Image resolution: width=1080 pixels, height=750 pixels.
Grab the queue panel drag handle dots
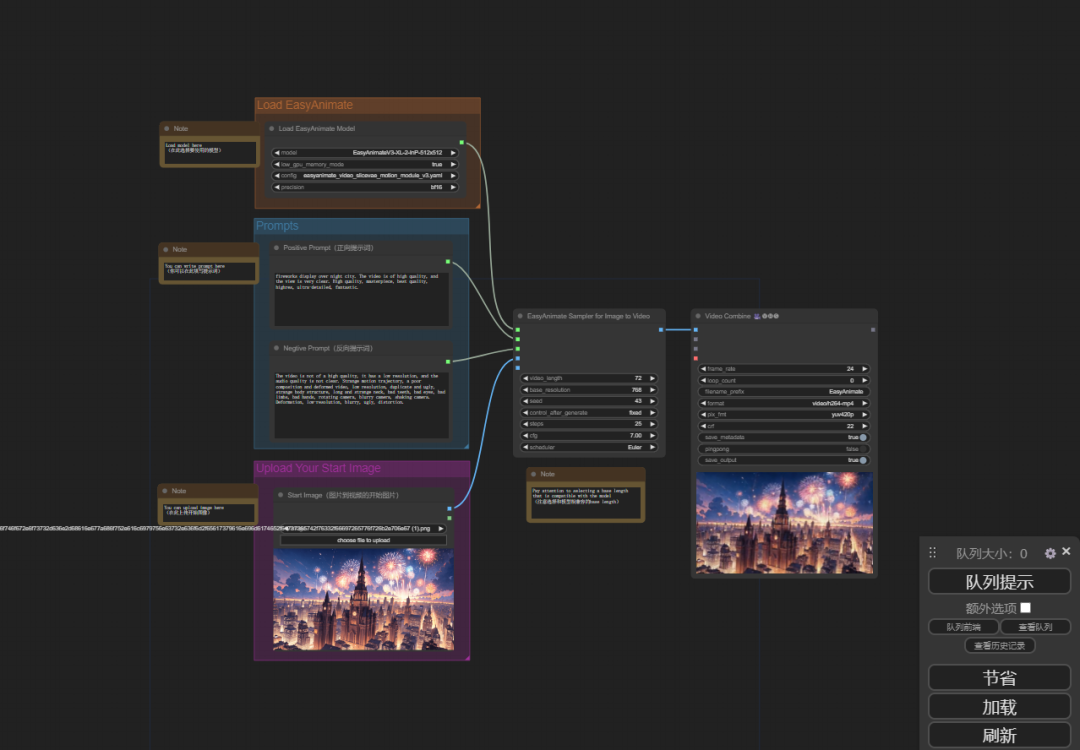coord(933,552)
